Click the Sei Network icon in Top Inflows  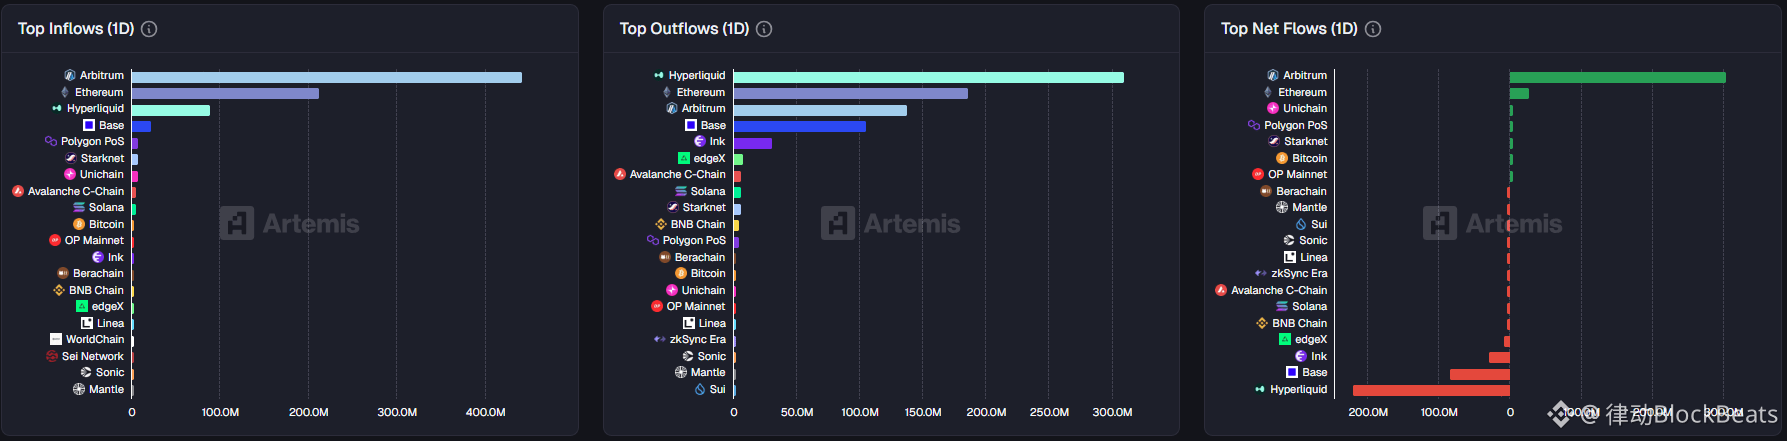pyautogui.click(x=52, y=356)
